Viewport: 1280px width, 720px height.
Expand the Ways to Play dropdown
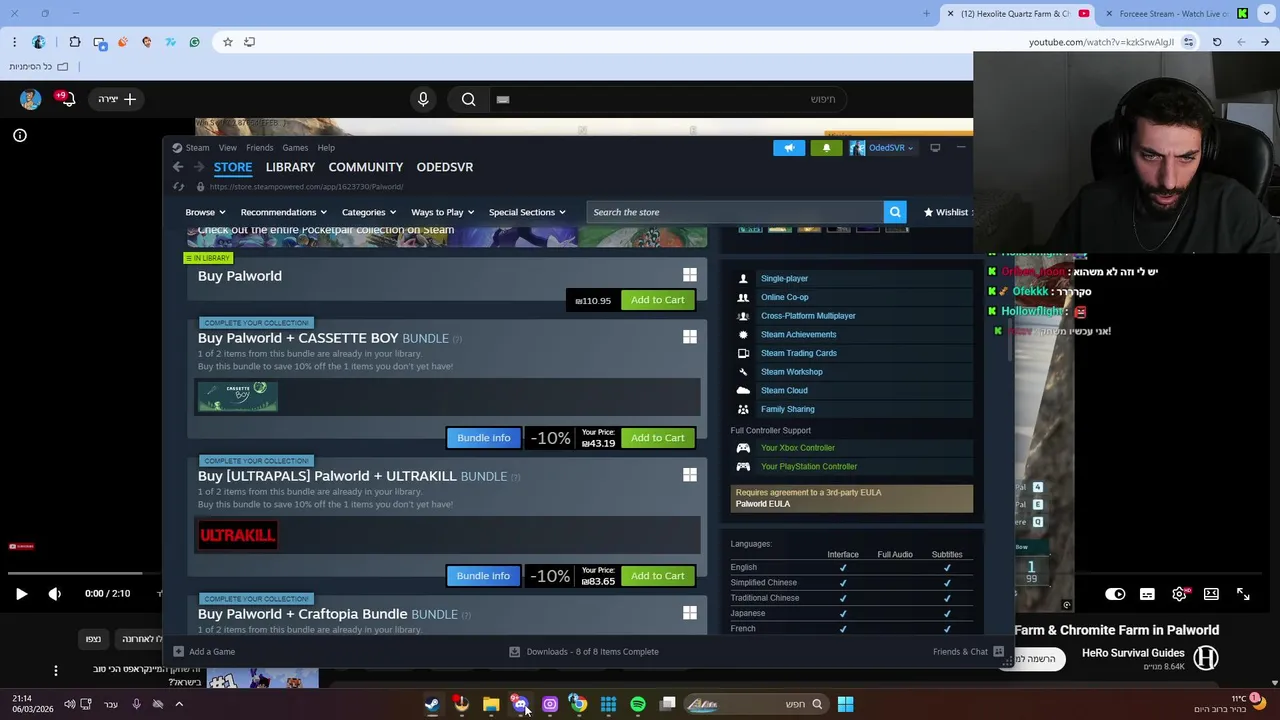[x=442, y=212]
